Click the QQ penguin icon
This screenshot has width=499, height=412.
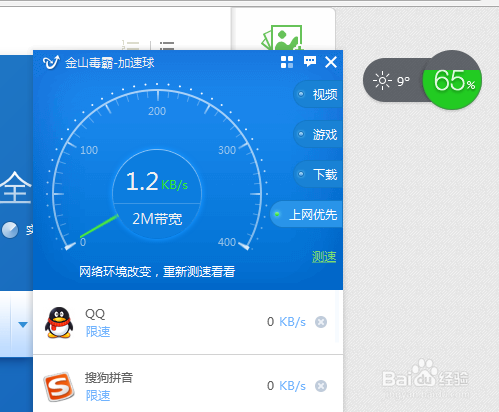(x=59, y=323)
